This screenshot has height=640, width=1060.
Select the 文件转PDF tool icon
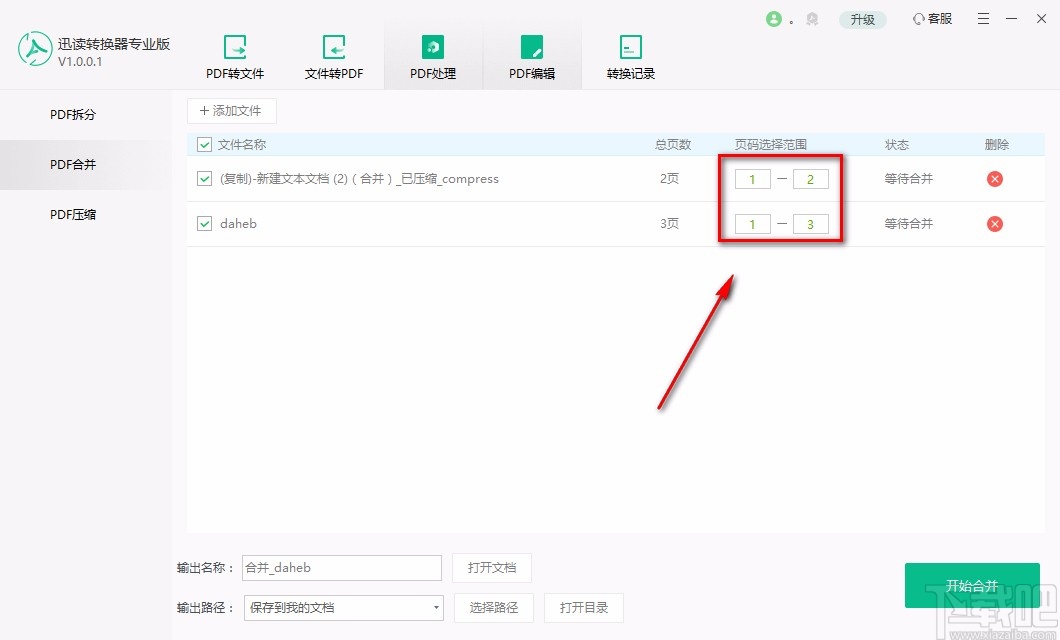(x=333, y=55)
